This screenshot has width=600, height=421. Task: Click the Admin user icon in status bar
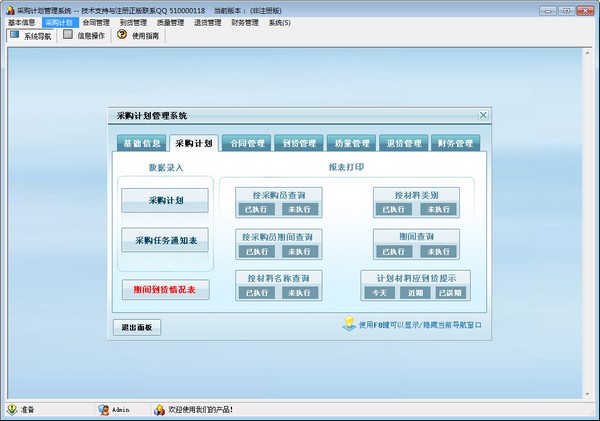click(103, 410)
